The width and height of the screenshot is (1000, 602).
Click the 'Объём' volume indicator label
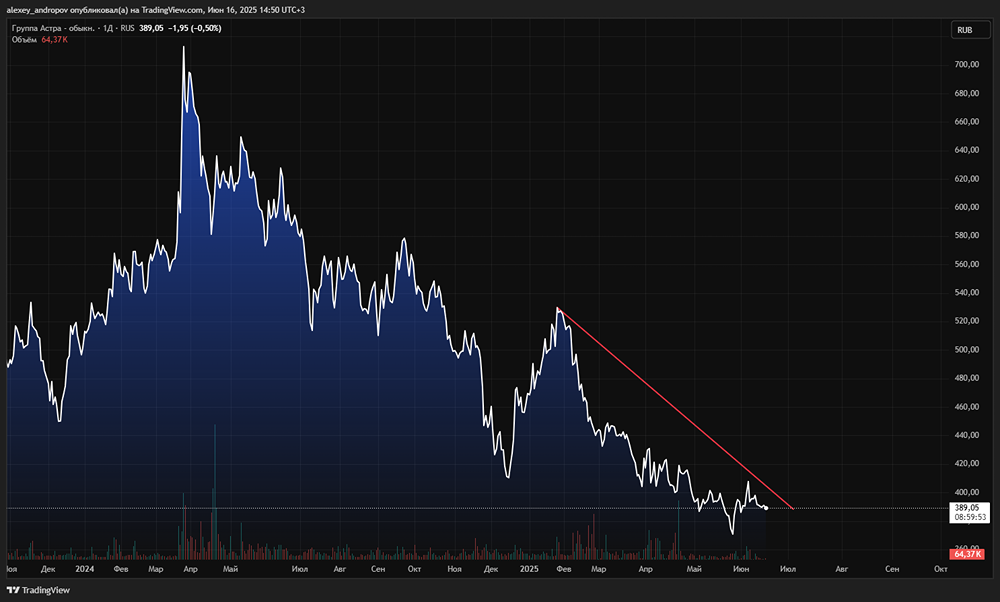click(24, 40)
